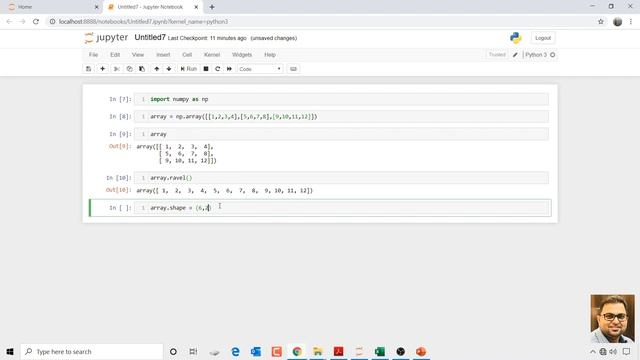Open Excel from the taskbar
Viewport: 640px width, 360px height.
click(x=380, y=351)
